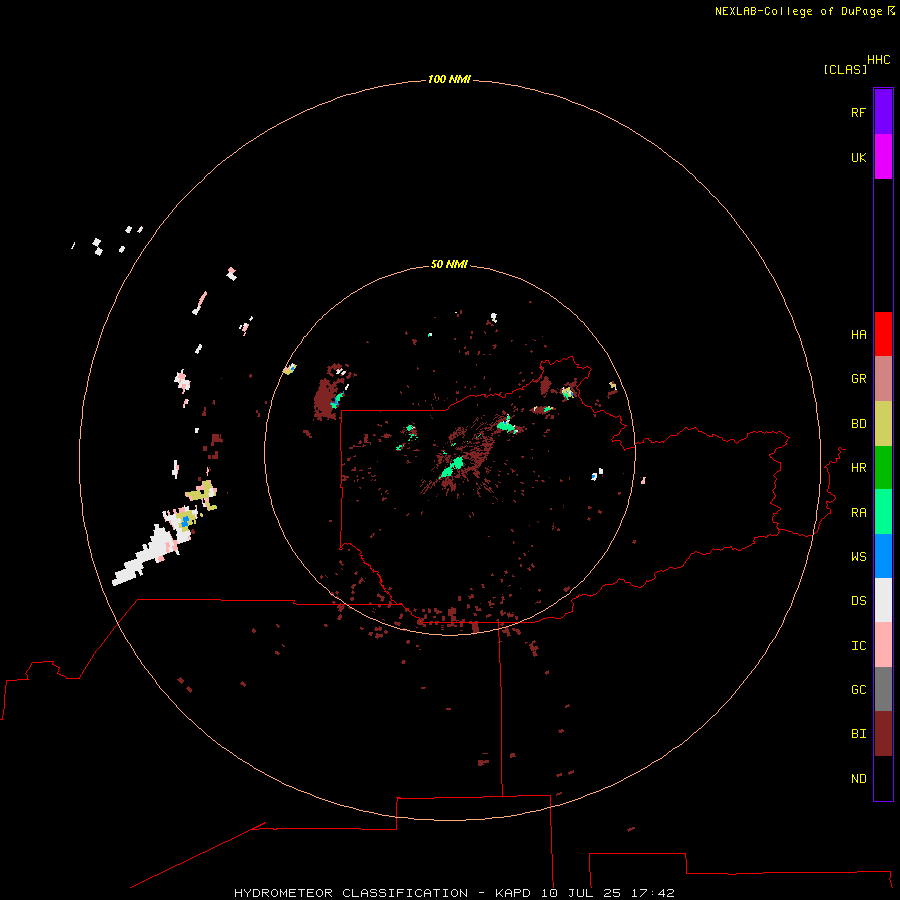
Task: Choose the WS blue legend swatch
Action: click(x=883, y=556)
